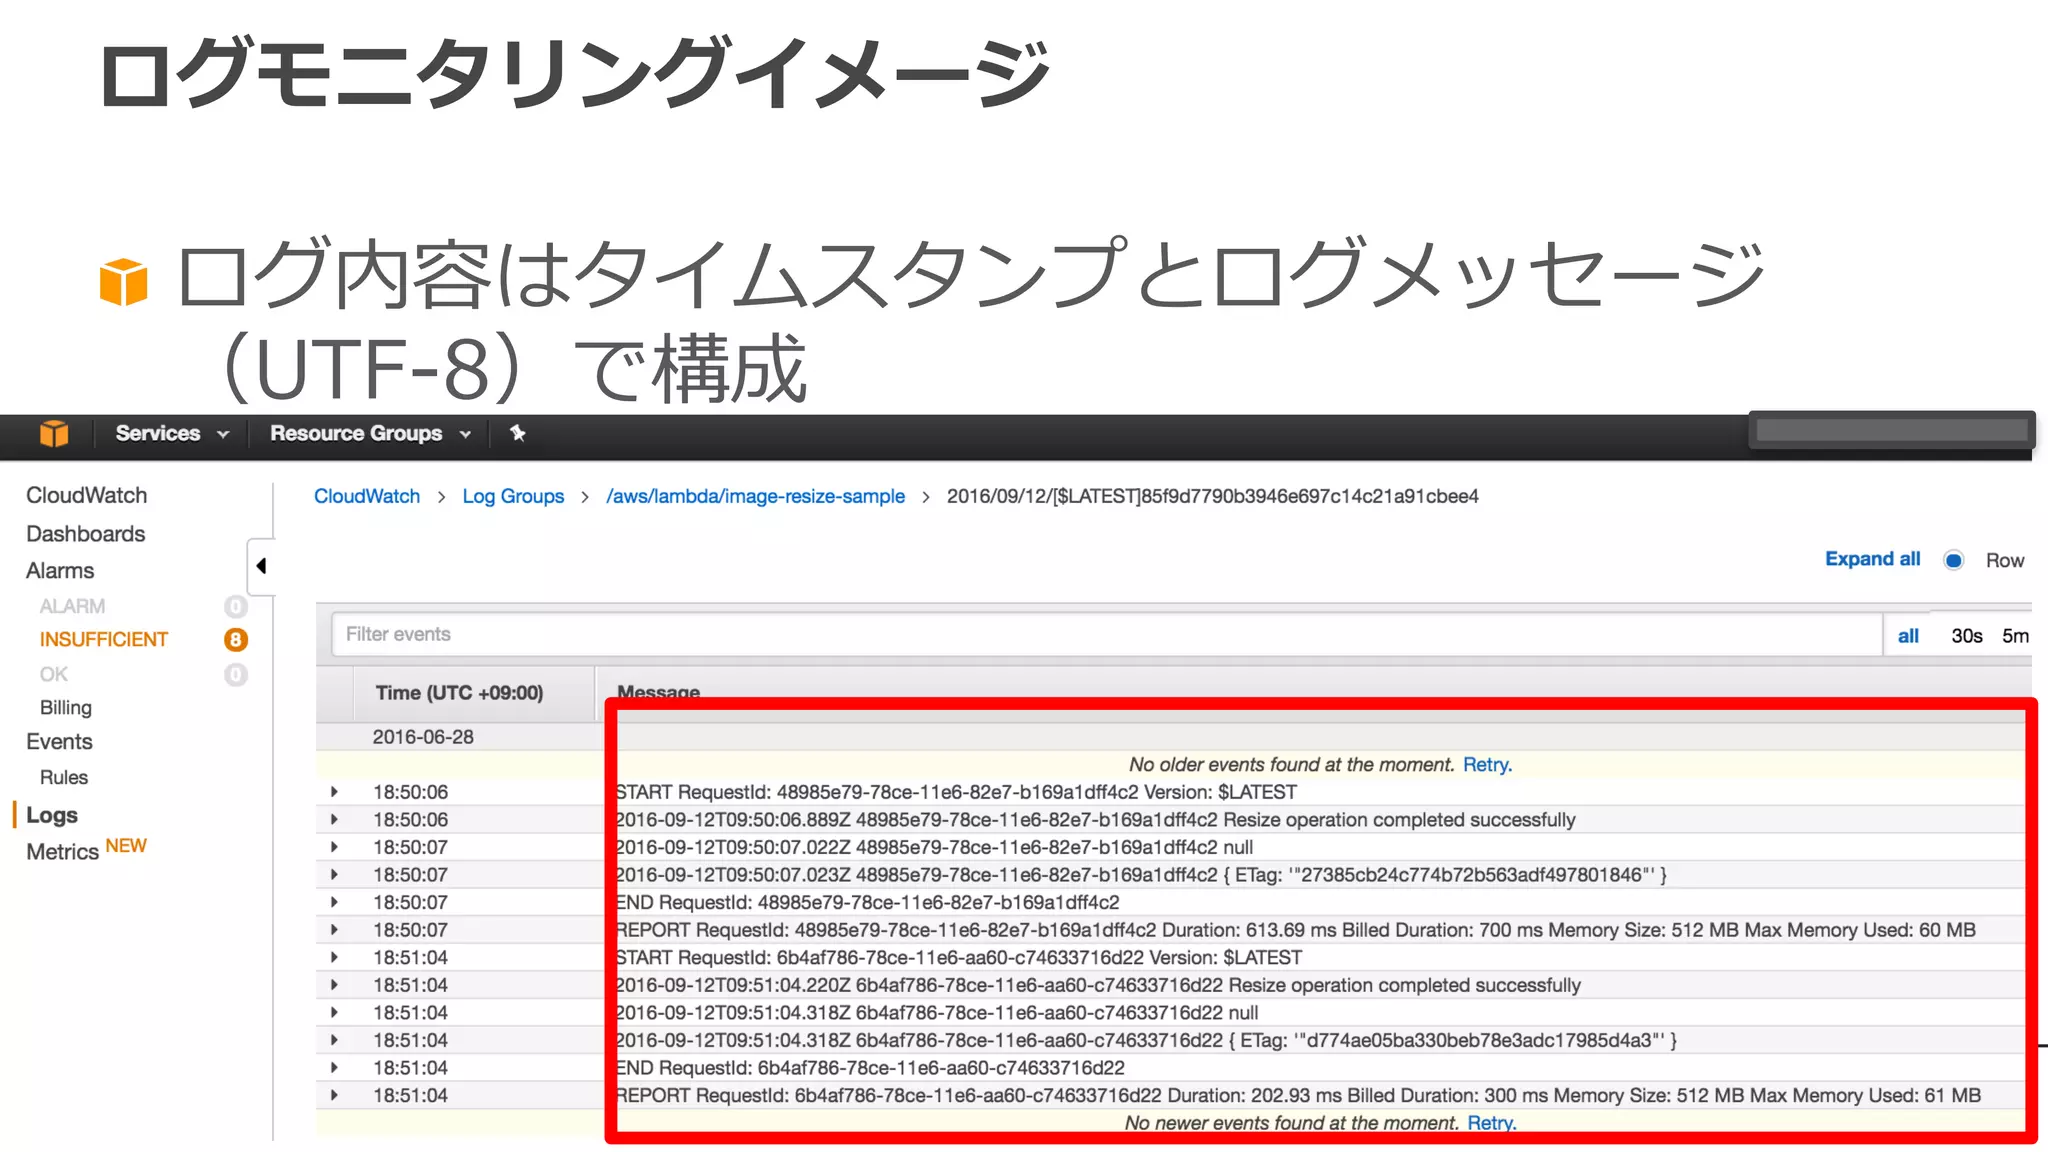Click message 'START RequestId: 48985e79' text

(x=956, y=792)
